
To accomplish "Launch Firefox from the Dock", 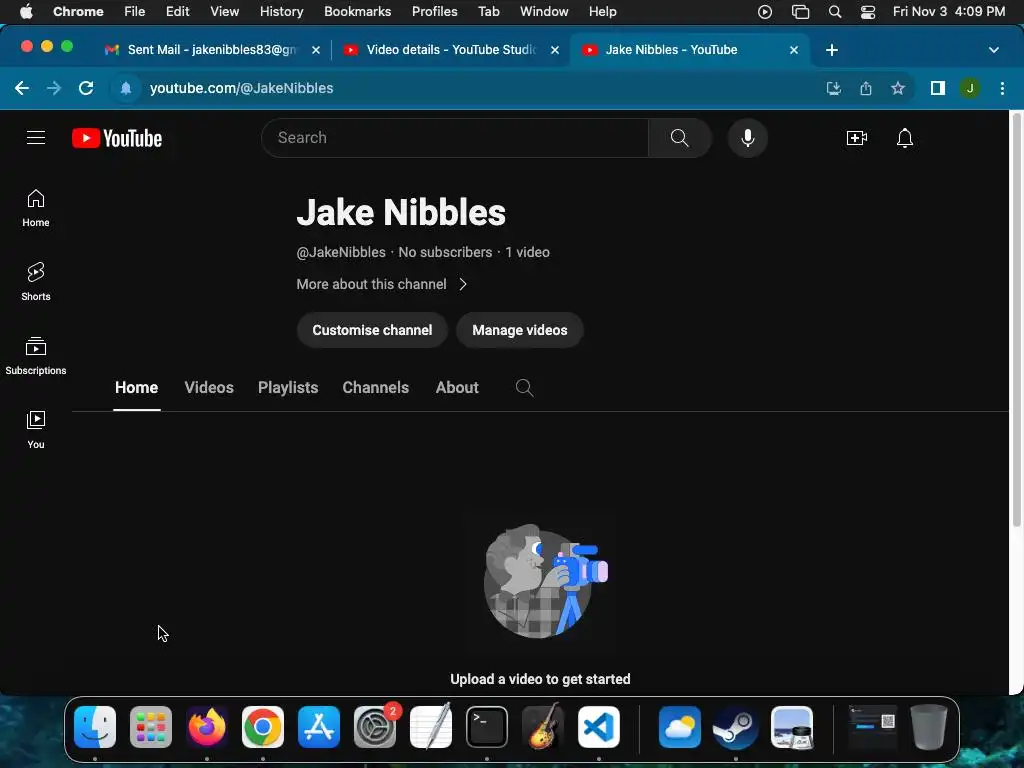I will [x=207, y=727].
